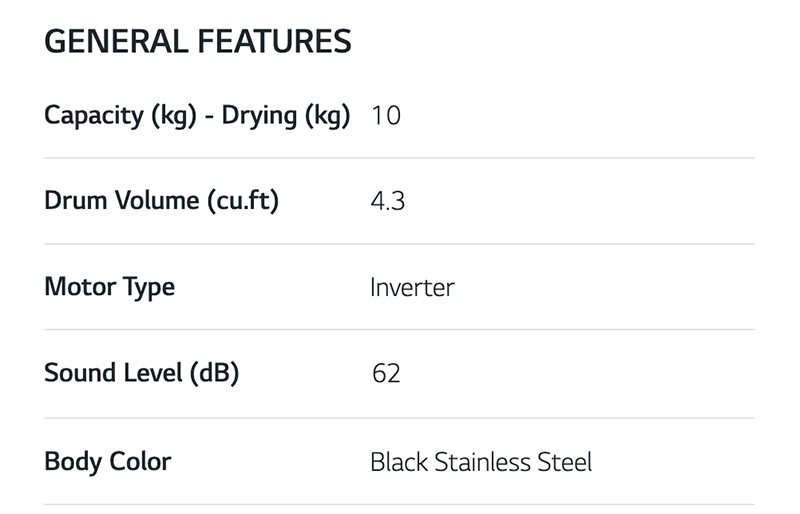Click the GENERAL FEATURES heading
This screenshot has height=514, width=800.
[x=198, y=42]
